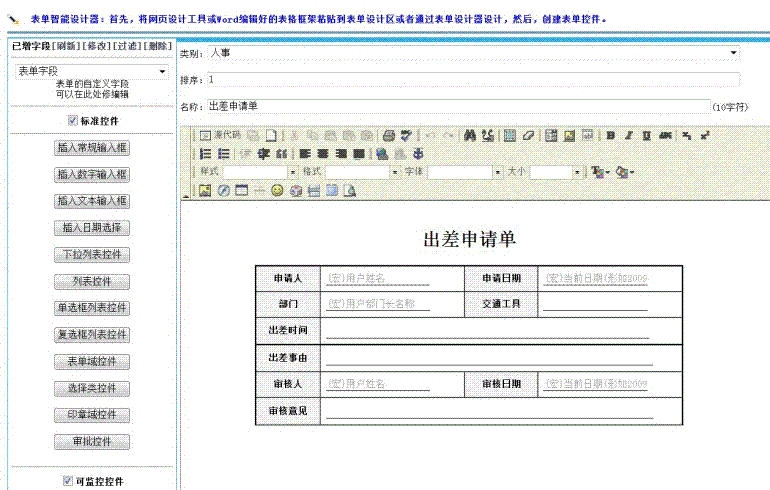Apply subscript formatting
The width and height of the screenshot is (770, 490).
tap(687, 135)
